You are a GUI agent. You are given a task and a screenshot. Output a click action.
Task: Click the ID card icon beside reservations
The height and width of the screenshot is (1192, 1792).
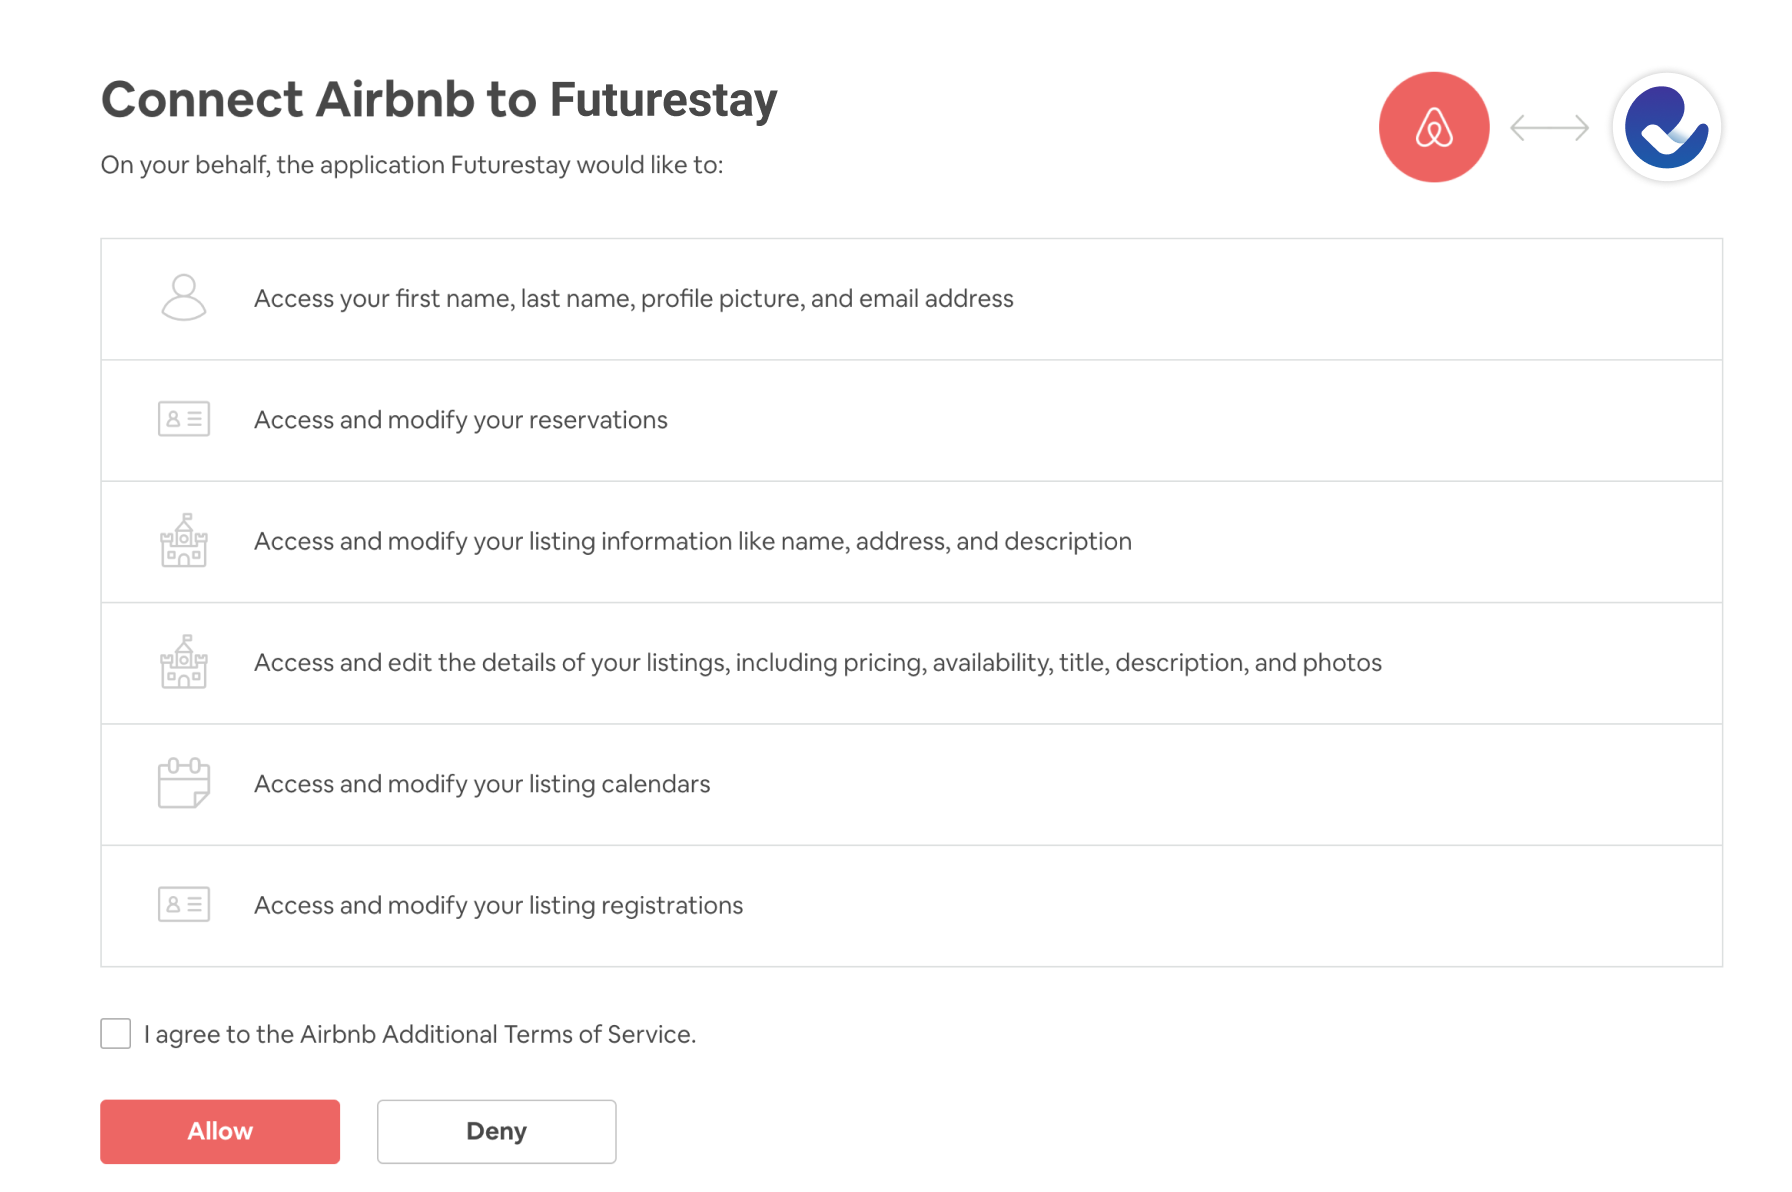tap(184, 419)
